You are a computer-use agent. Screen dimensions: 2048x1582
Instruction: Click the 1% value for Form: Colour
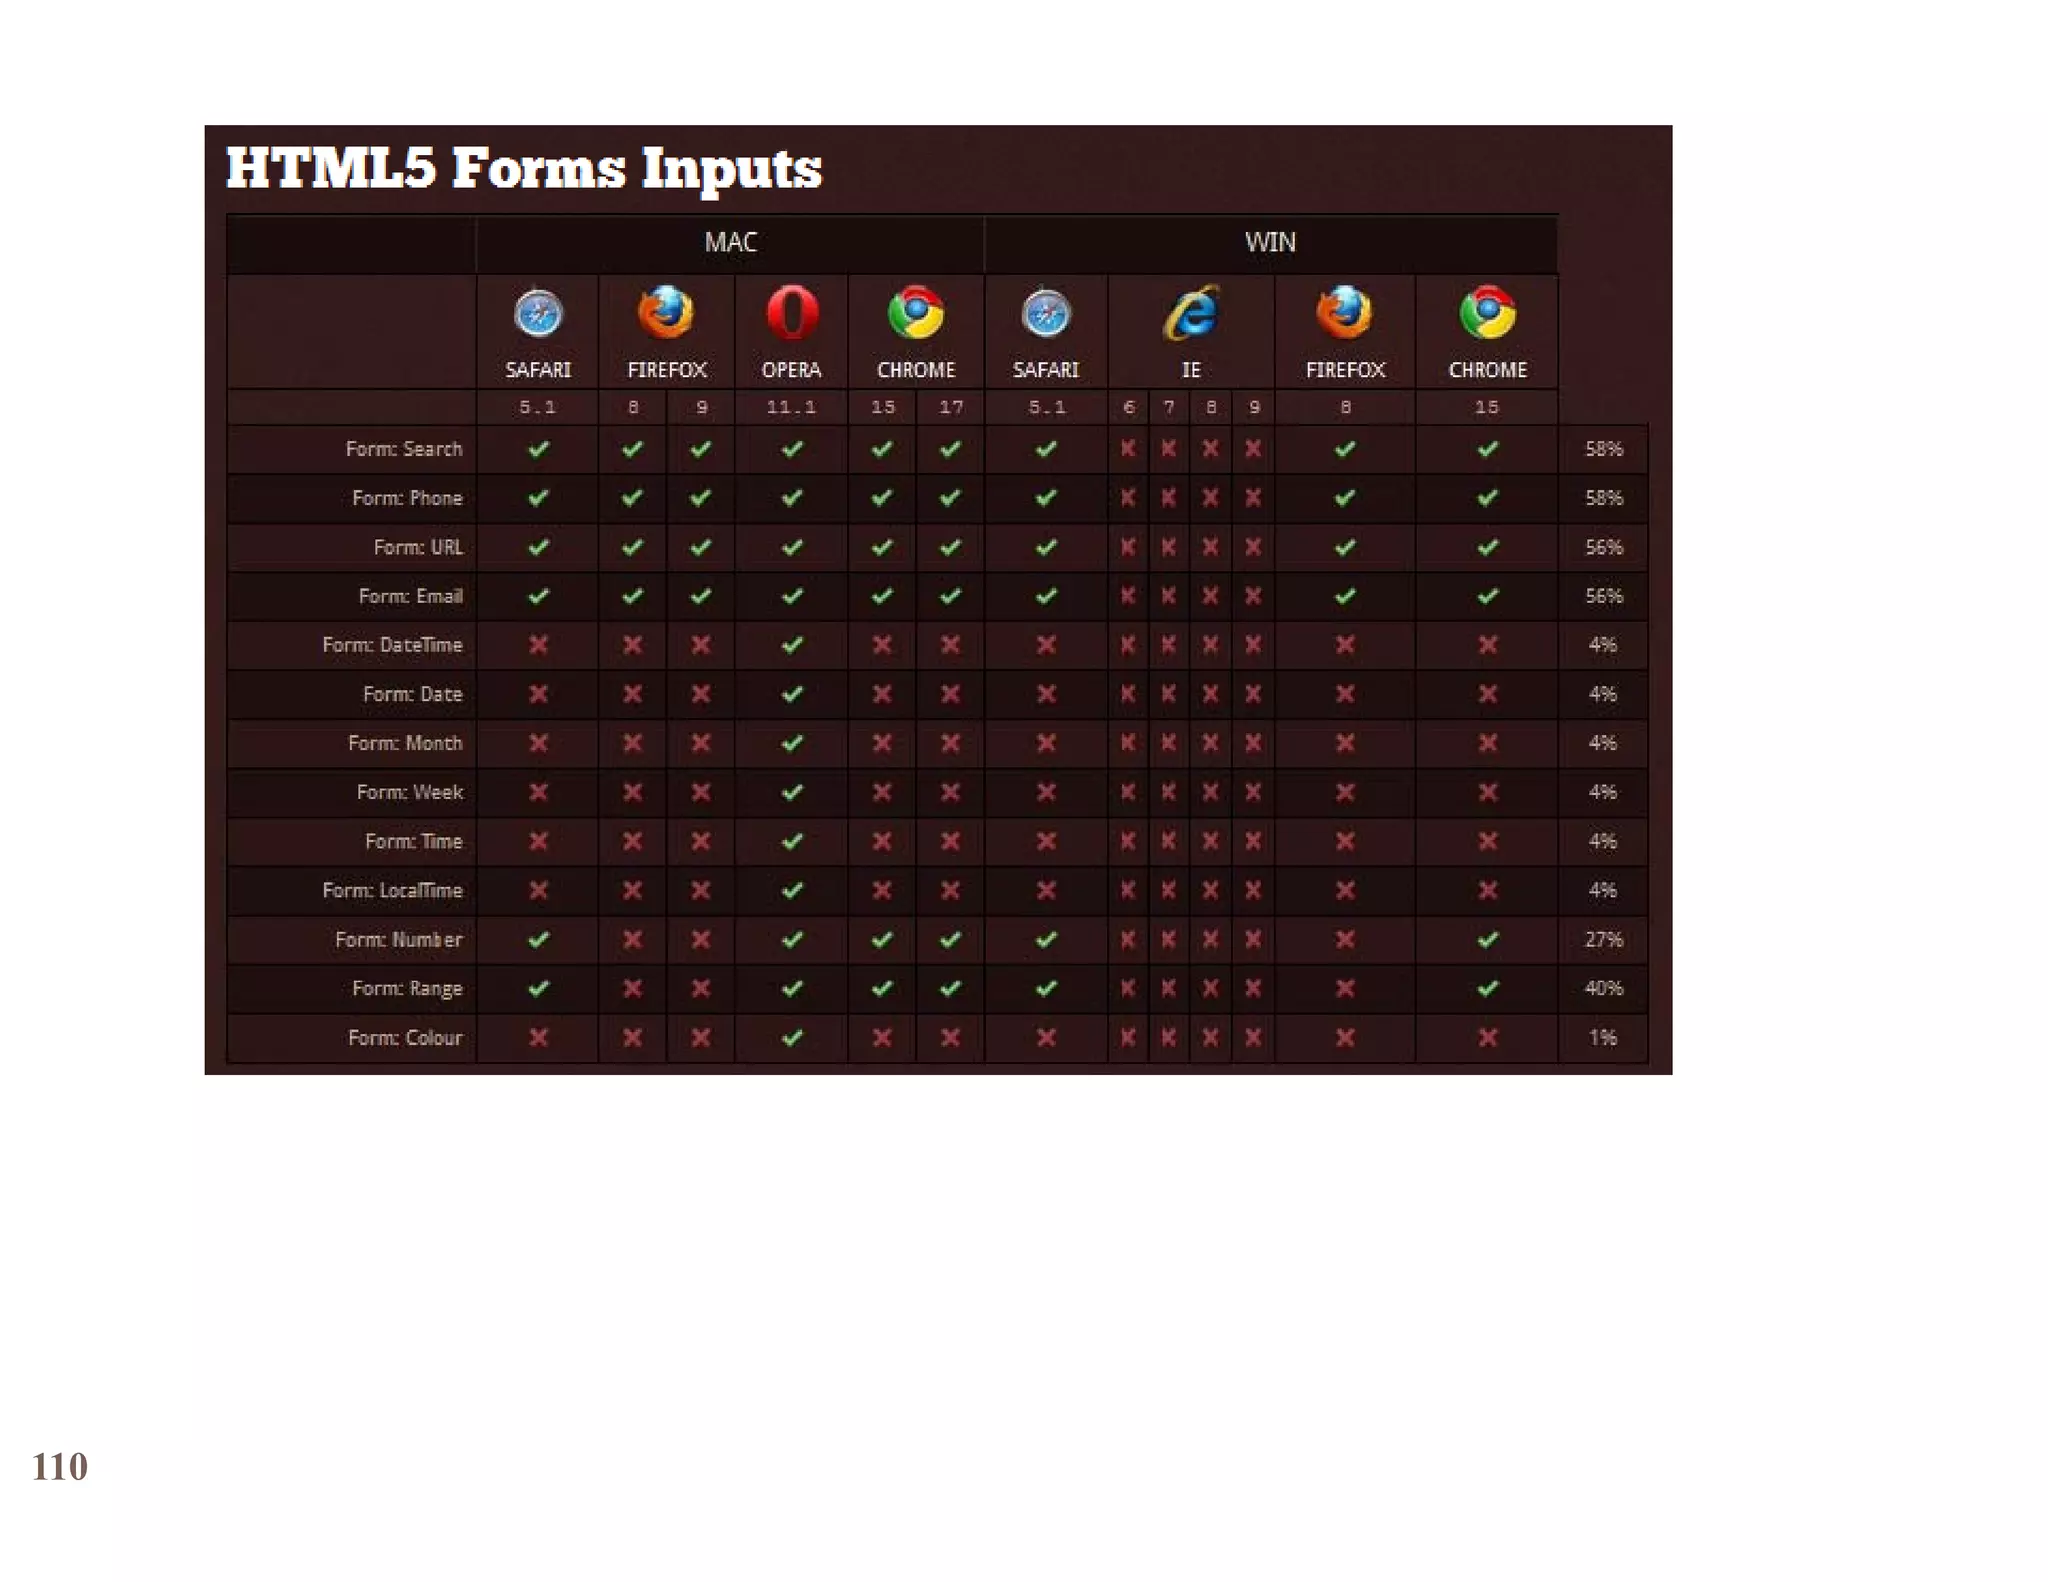pos(1603,1038)
